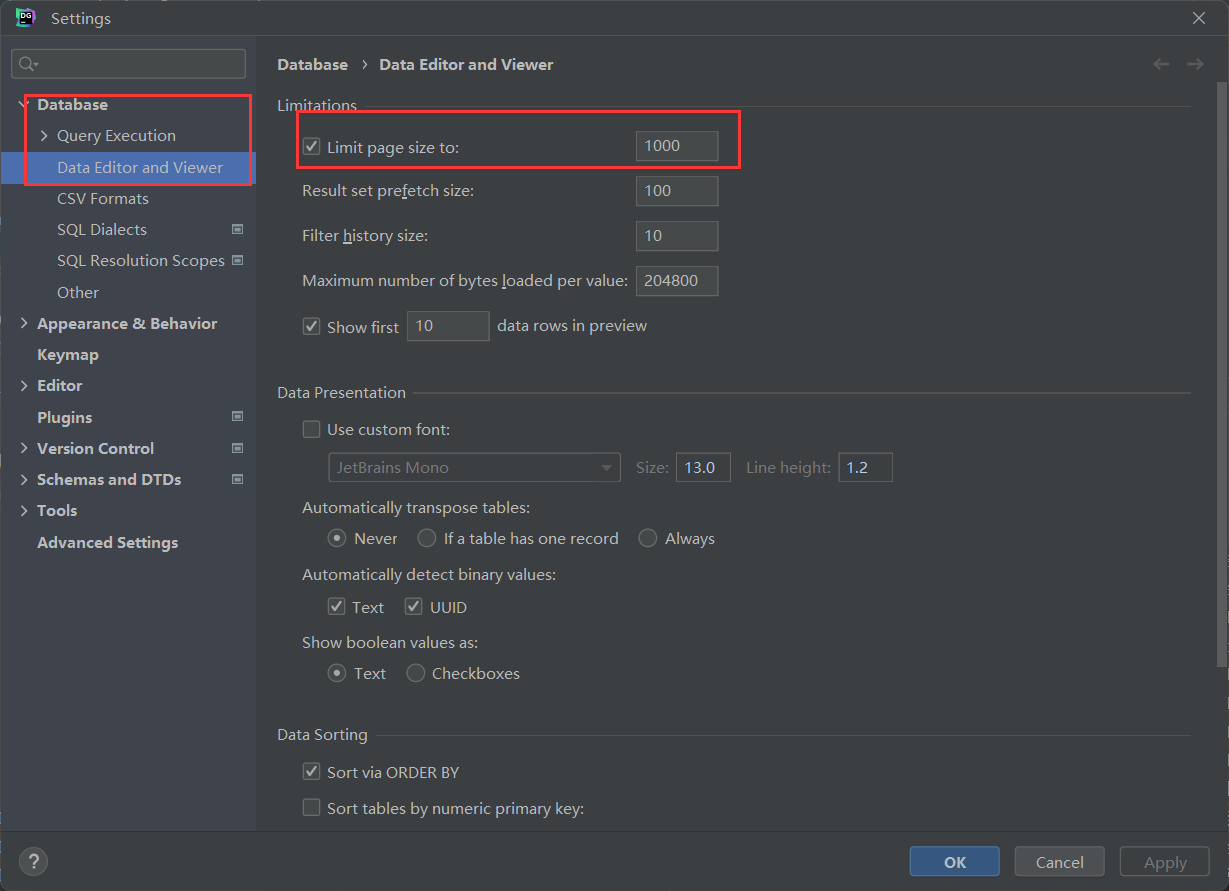Click the page size limit field
Viewport: 1229px width, 891px height.
[677, 146]
